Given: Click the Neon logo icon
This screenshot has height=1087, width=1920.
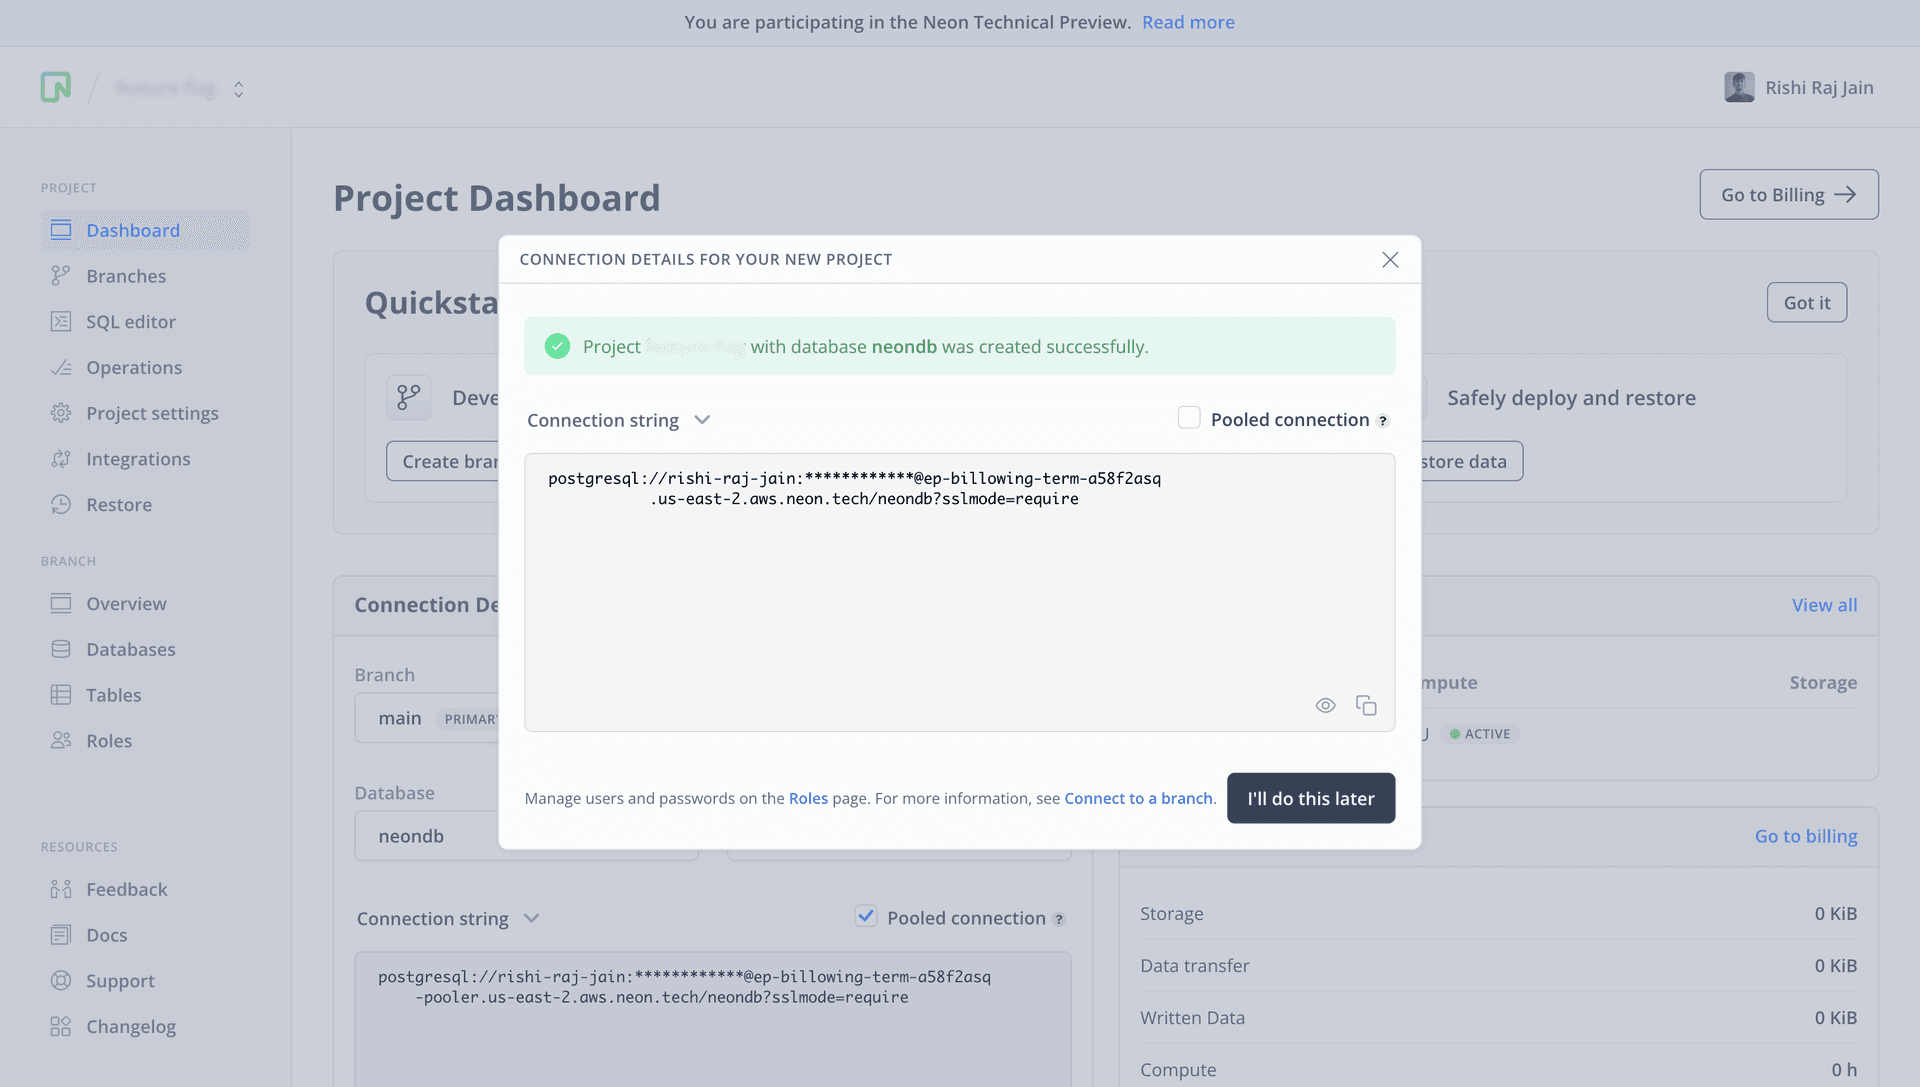Looking at the screenshot, I should pos(56,87).
